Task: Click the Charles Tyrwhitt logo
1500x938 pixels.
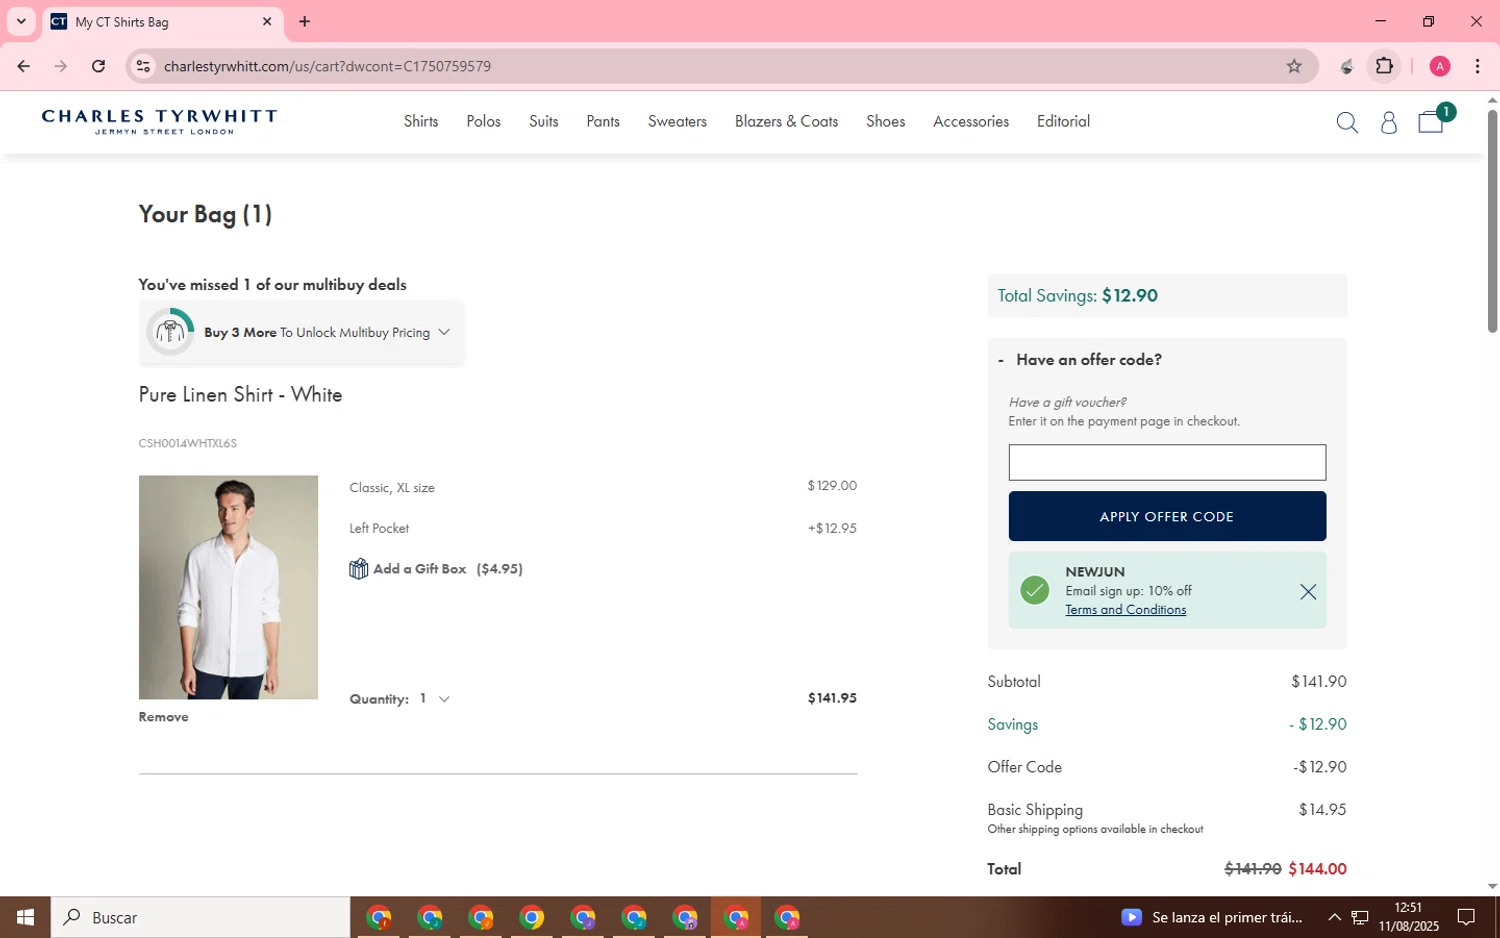Action: click(160, 121)
